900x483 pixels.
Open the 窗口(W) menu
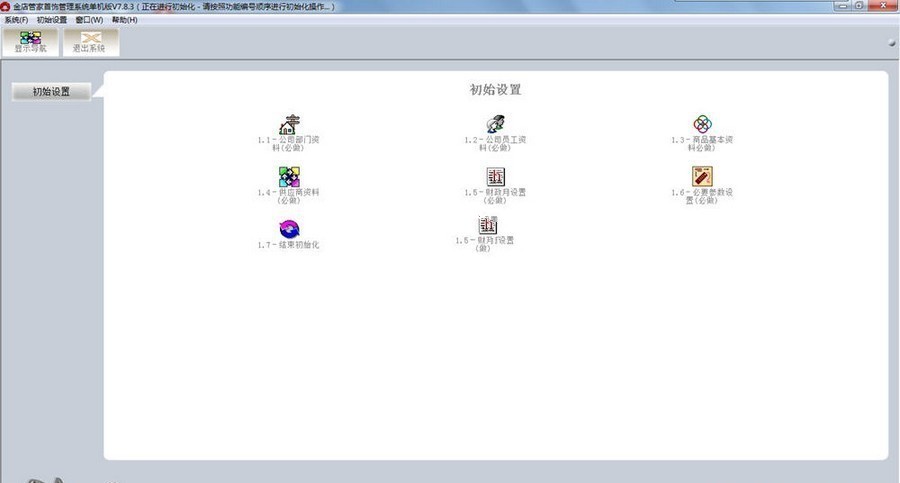pos(89,20)
